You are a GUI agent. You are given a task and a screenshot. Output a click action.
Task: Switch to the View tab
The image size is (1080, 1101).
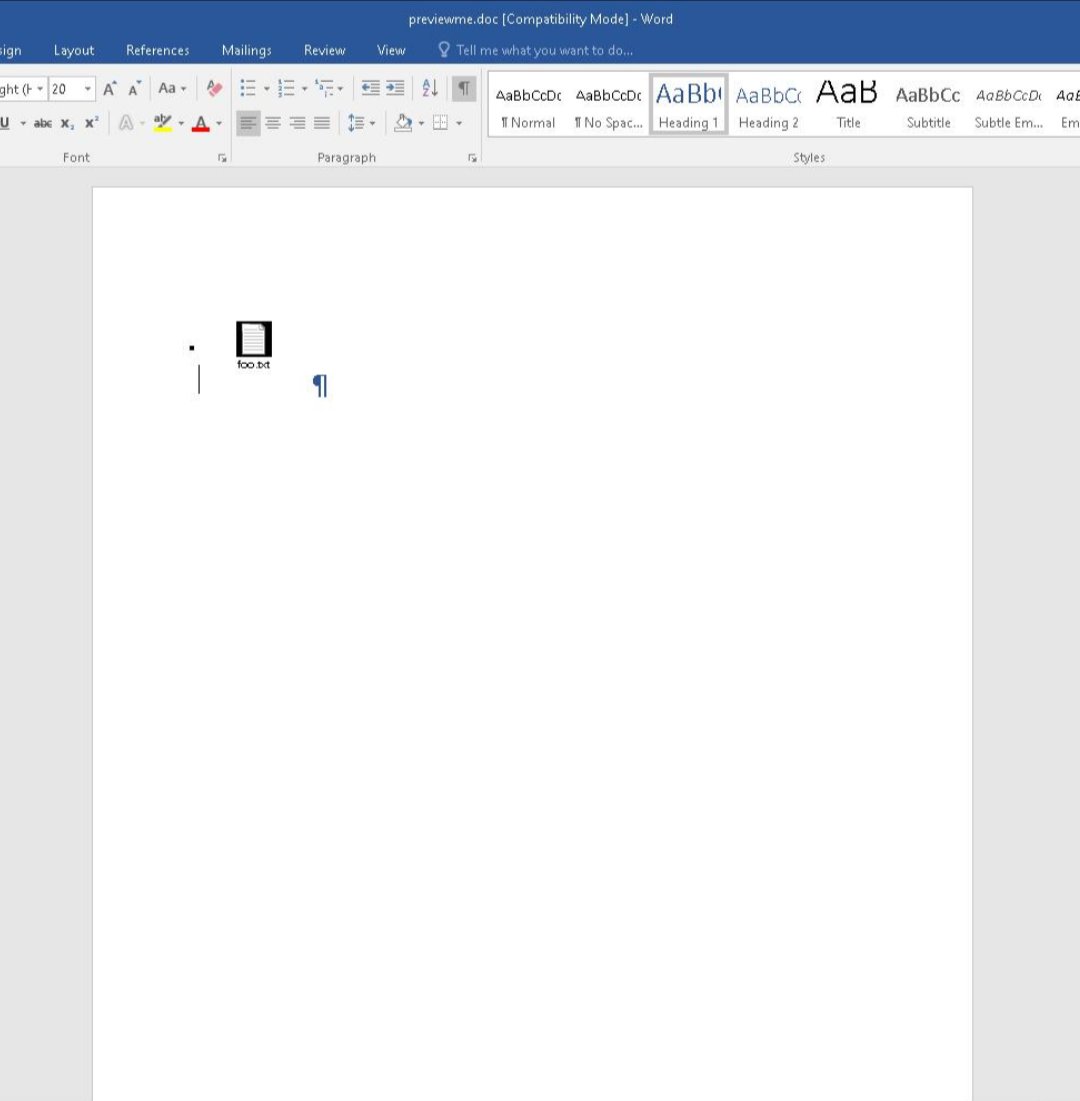point(391,51)
